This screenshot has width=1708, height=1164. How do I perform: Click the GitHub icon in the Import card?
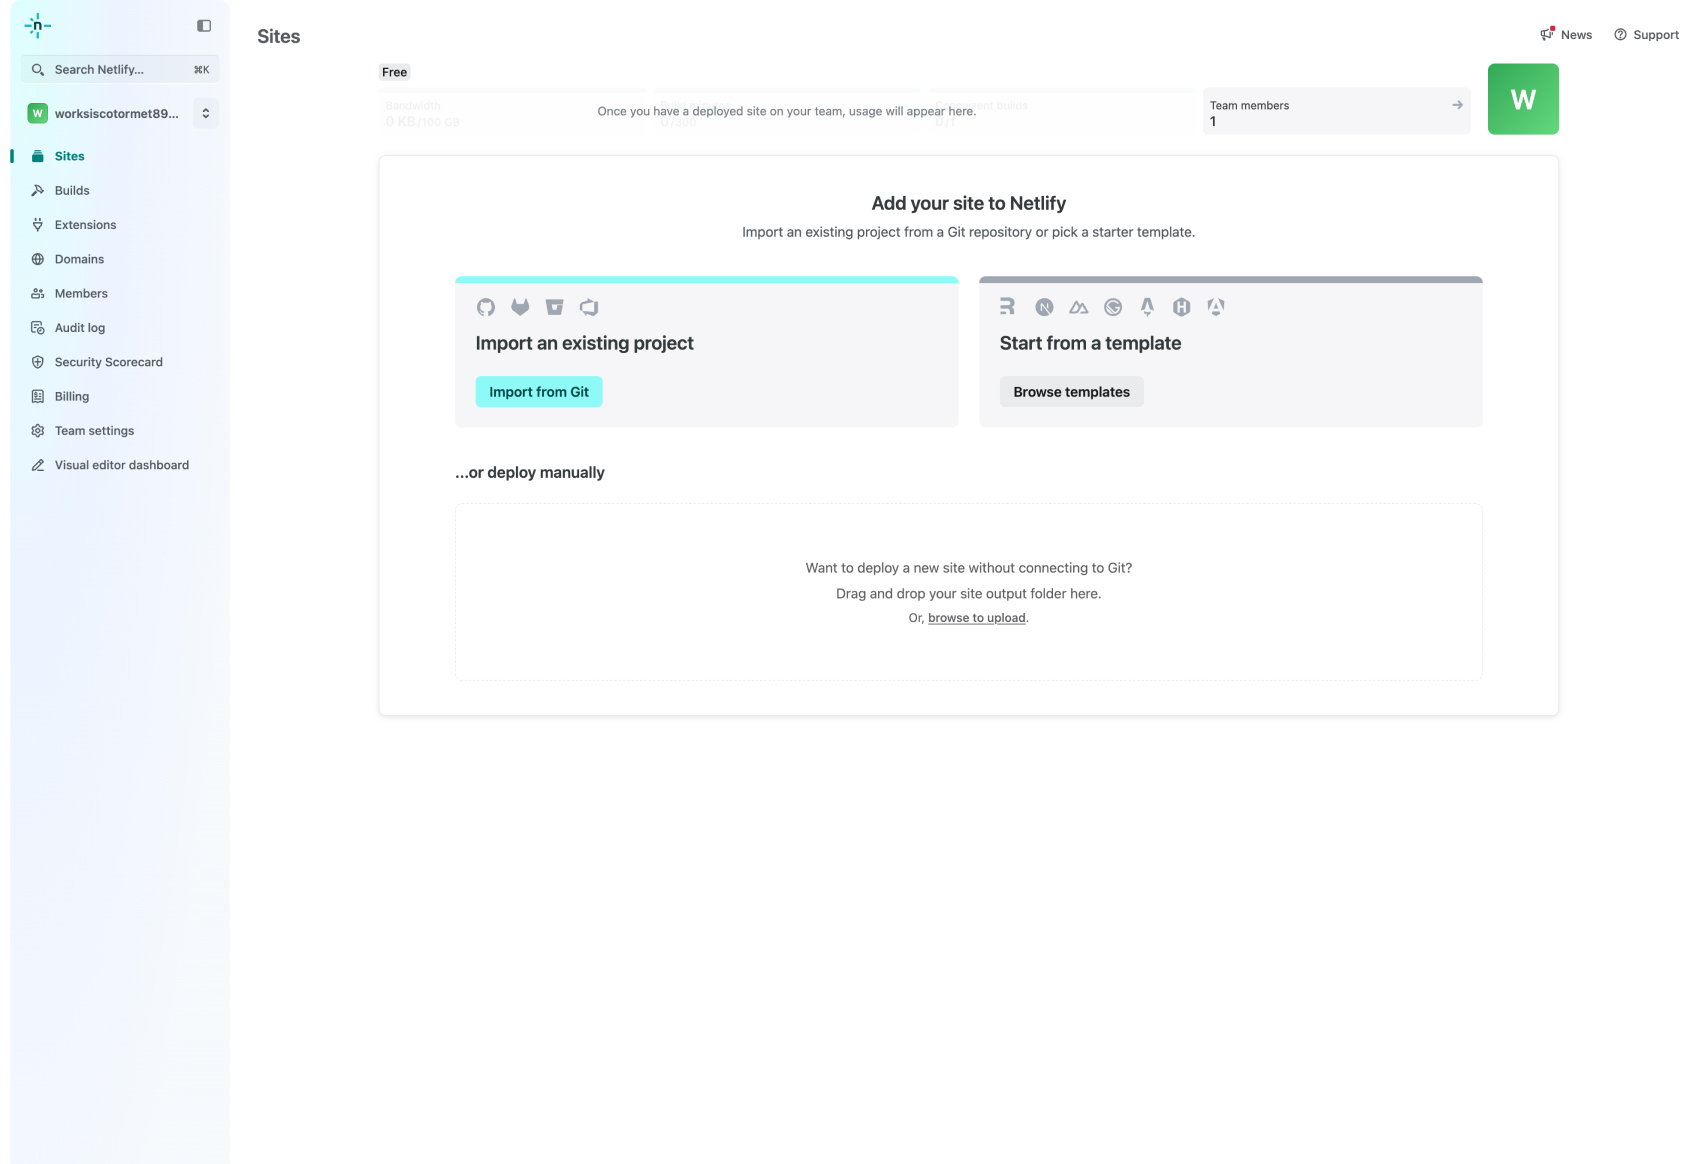[486, 307]
